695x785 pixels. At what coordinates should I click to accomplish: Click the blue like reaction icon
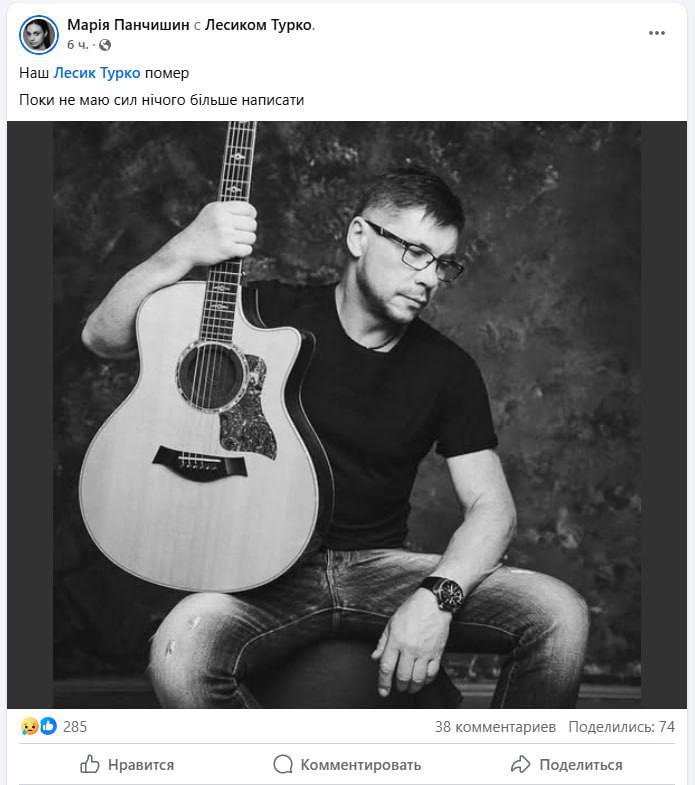pyautogui.click(x=48, y=726)
